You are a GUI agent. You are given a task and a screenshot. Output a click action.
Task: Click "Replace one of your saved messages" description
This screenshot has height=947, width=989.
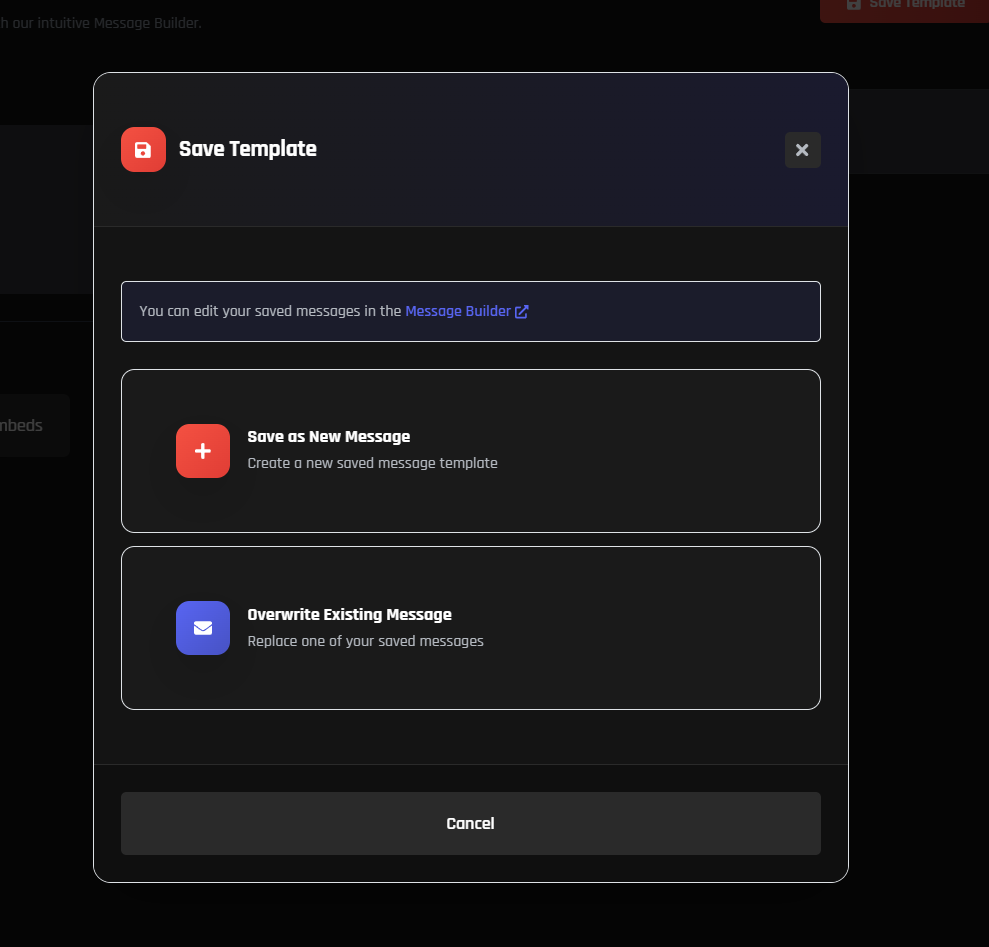[x=365, y=641]
